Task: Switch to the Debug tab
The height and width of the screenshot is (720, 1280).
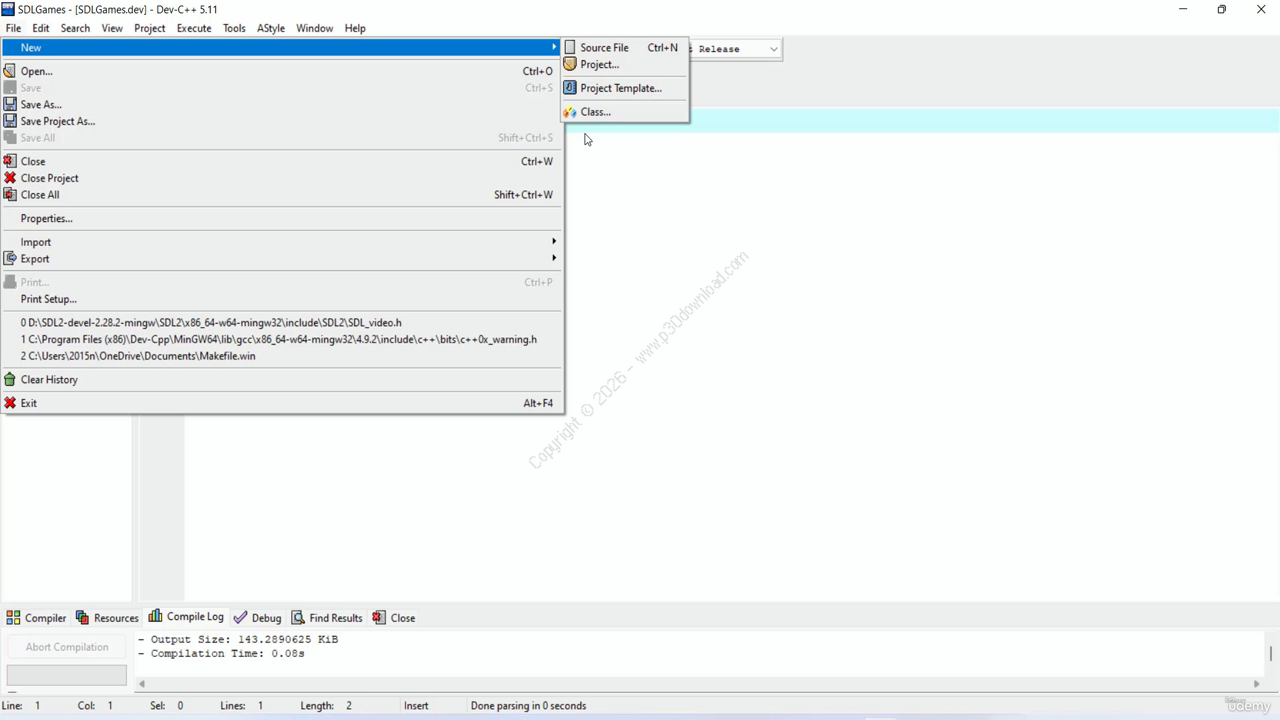Action: (258, 617)
